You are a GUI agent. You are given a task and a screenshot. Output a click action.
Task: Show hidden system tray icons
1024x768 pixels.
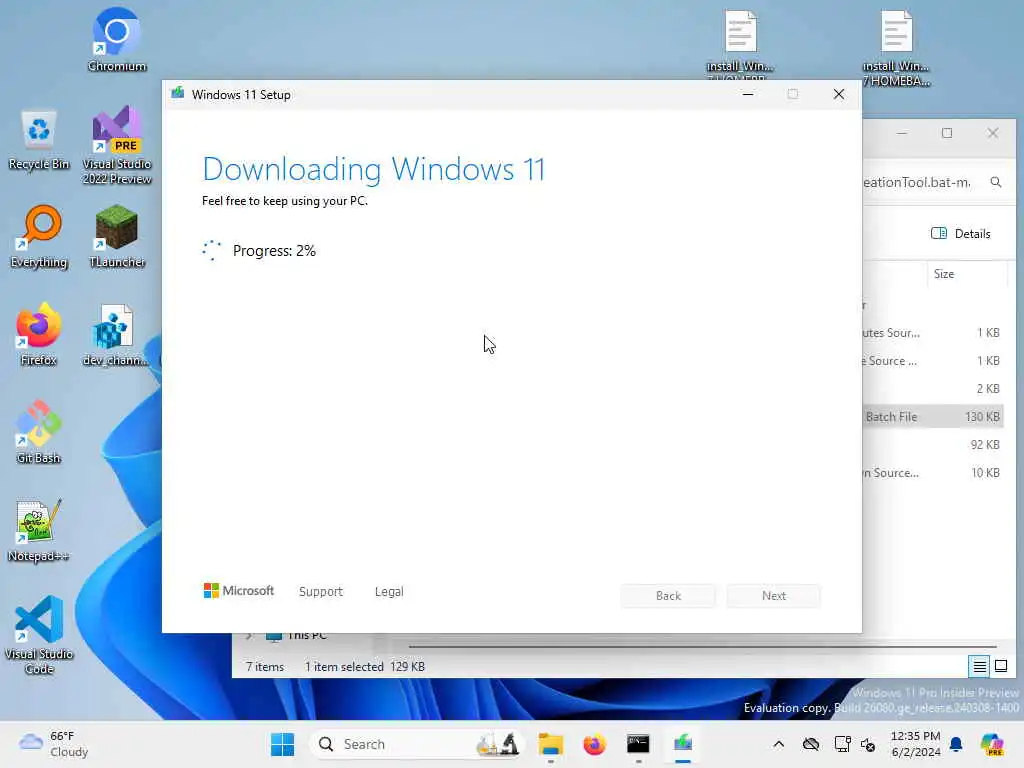tap(778, 744)
